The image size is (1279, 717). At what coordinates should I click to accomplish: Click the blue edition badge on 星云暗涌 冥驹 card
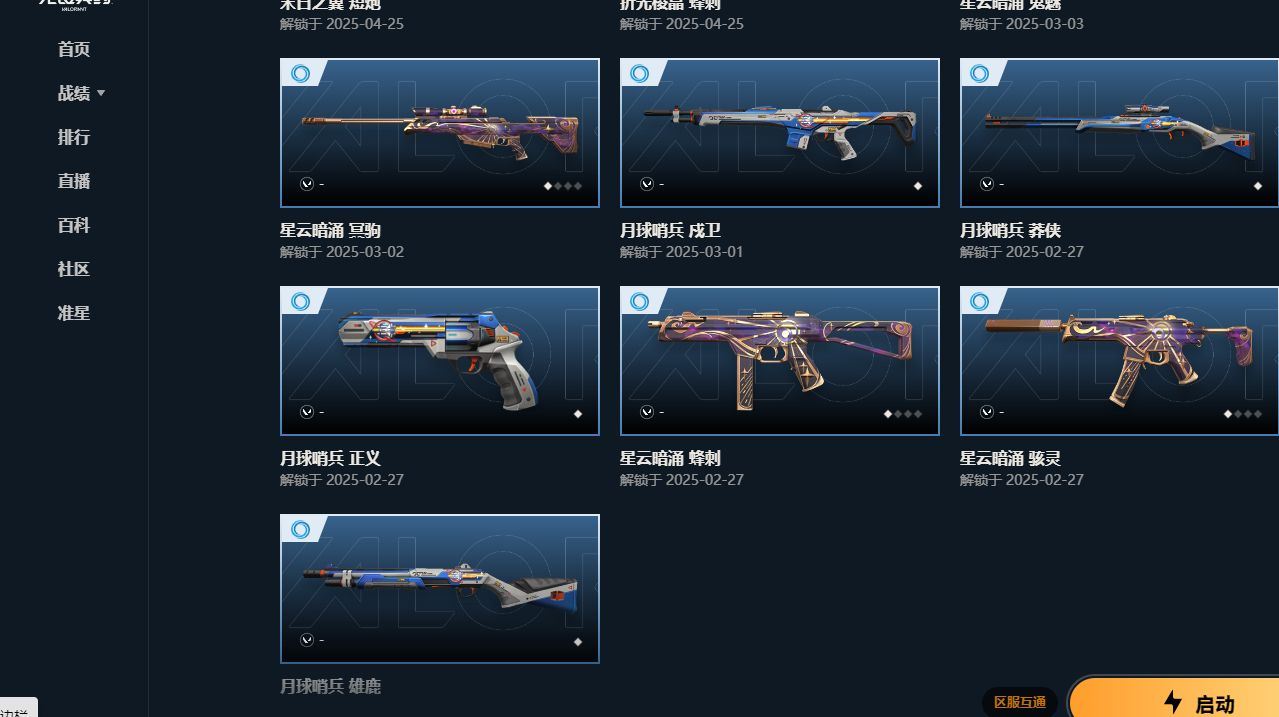pyautogui.click(x=300, y=74)
